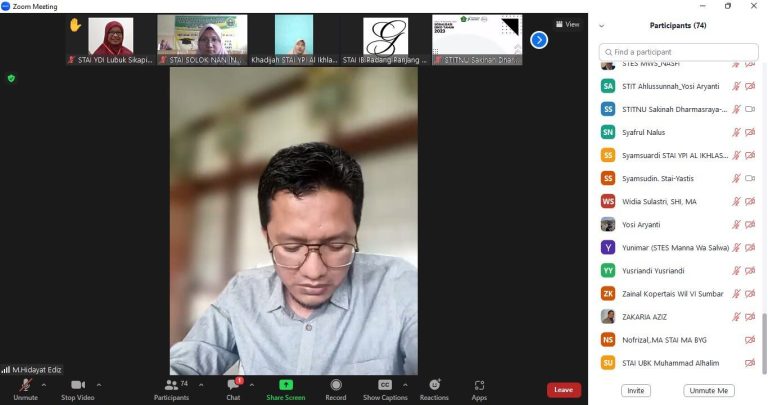
Task: Click muted mic icon for Syafrul Nalus
Action: point(736,132)
